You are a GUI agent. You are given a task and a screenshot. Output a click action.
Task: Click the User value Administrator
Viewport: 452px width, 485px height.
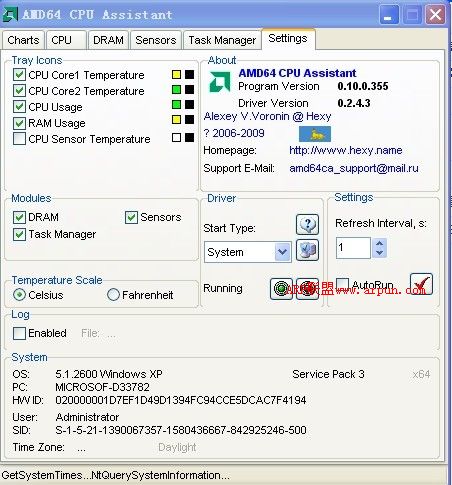tap(87, 417)
